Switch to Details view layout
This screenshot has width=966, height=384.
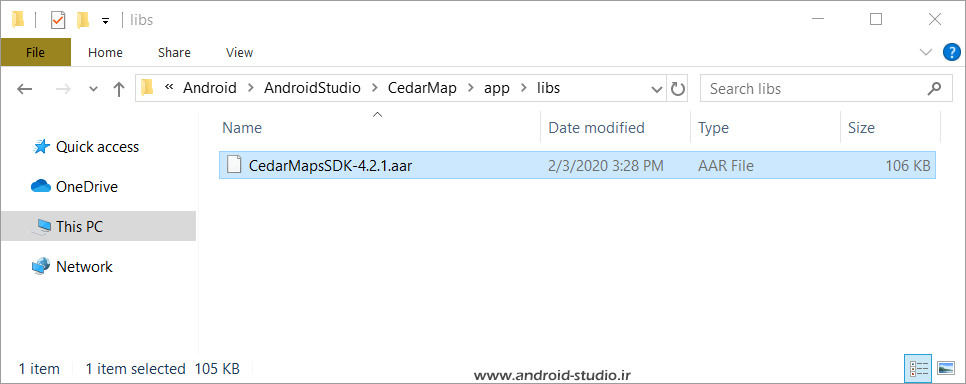point(919,369)
